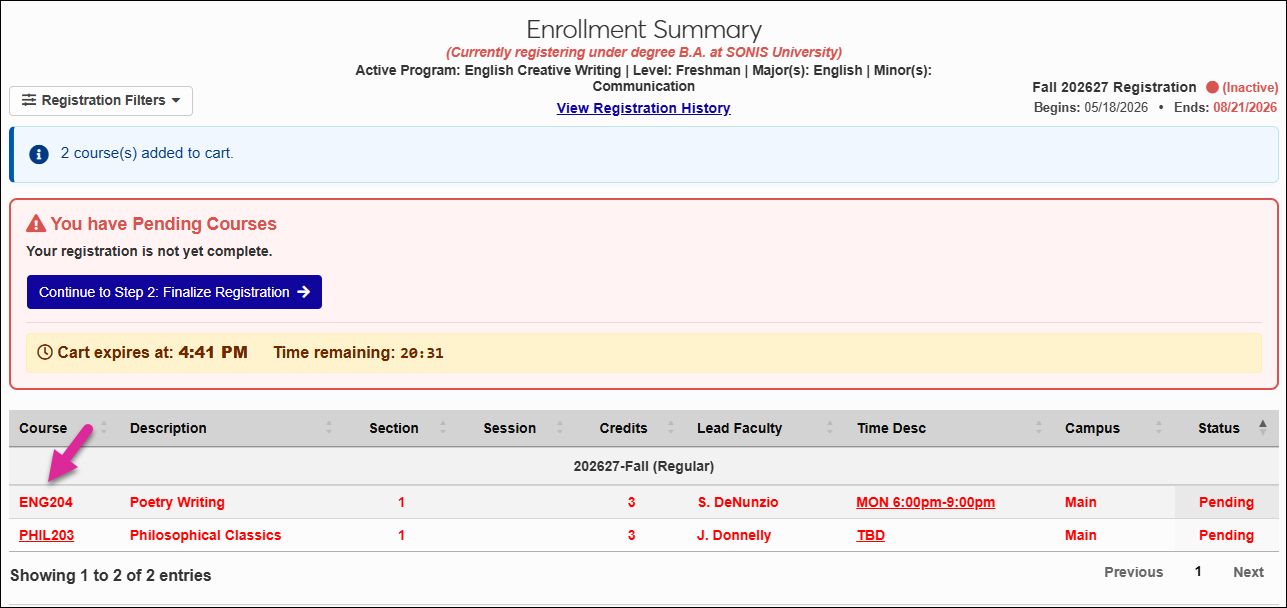Click the Previous pagination button

tap(1133, 572)
